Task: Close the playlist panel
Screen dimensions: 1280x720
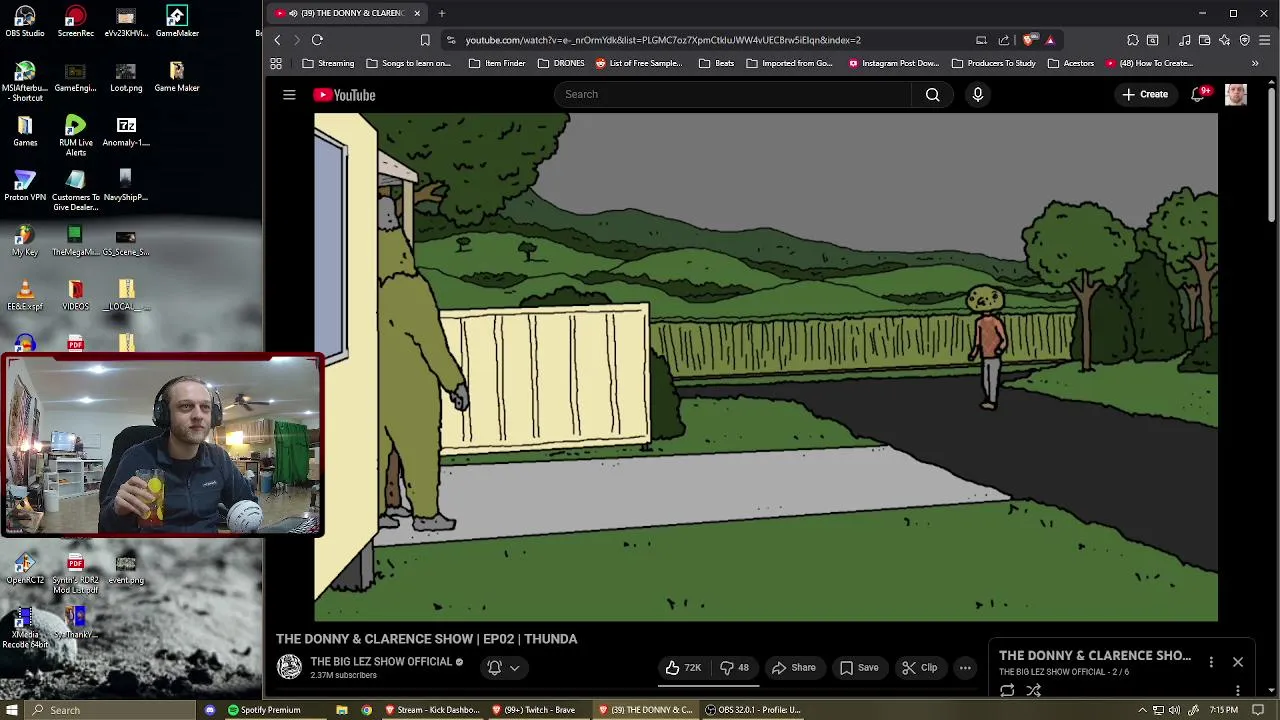Action: click(x=1238, y=662)
